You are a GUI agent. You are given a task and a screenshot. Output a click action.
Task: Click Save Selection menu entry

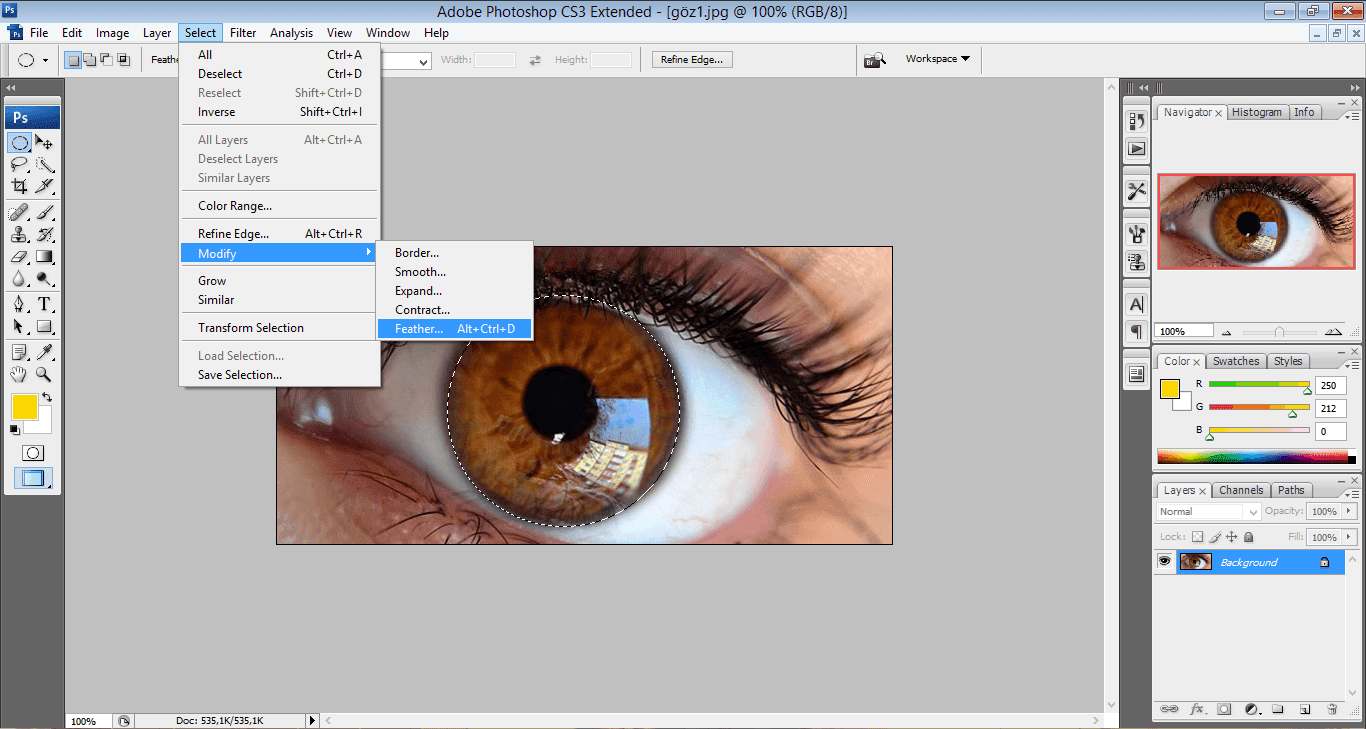coord(239,375)
